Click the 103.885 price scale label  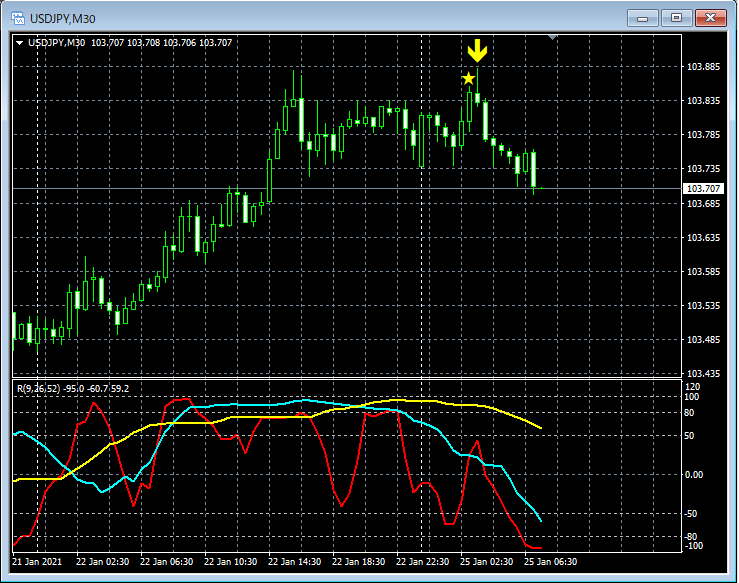click(703, 66)
